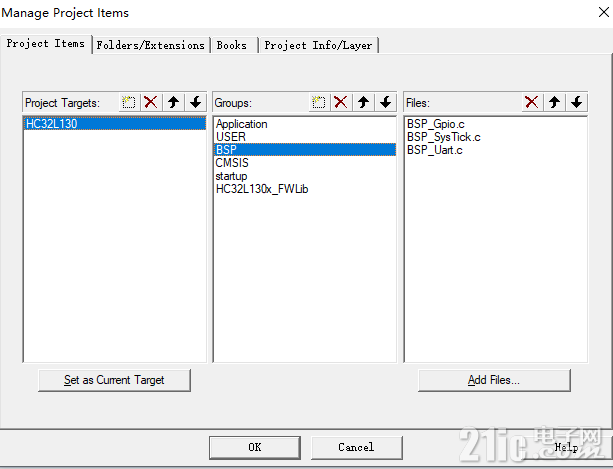Move project target down

click(196, 103)
